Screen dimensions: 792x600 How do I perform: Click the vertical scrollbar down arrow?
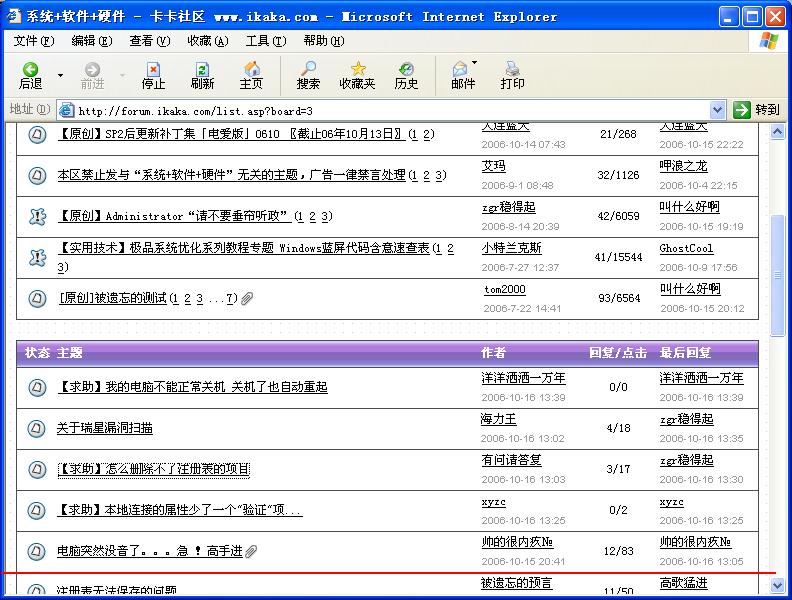[778, 588]
